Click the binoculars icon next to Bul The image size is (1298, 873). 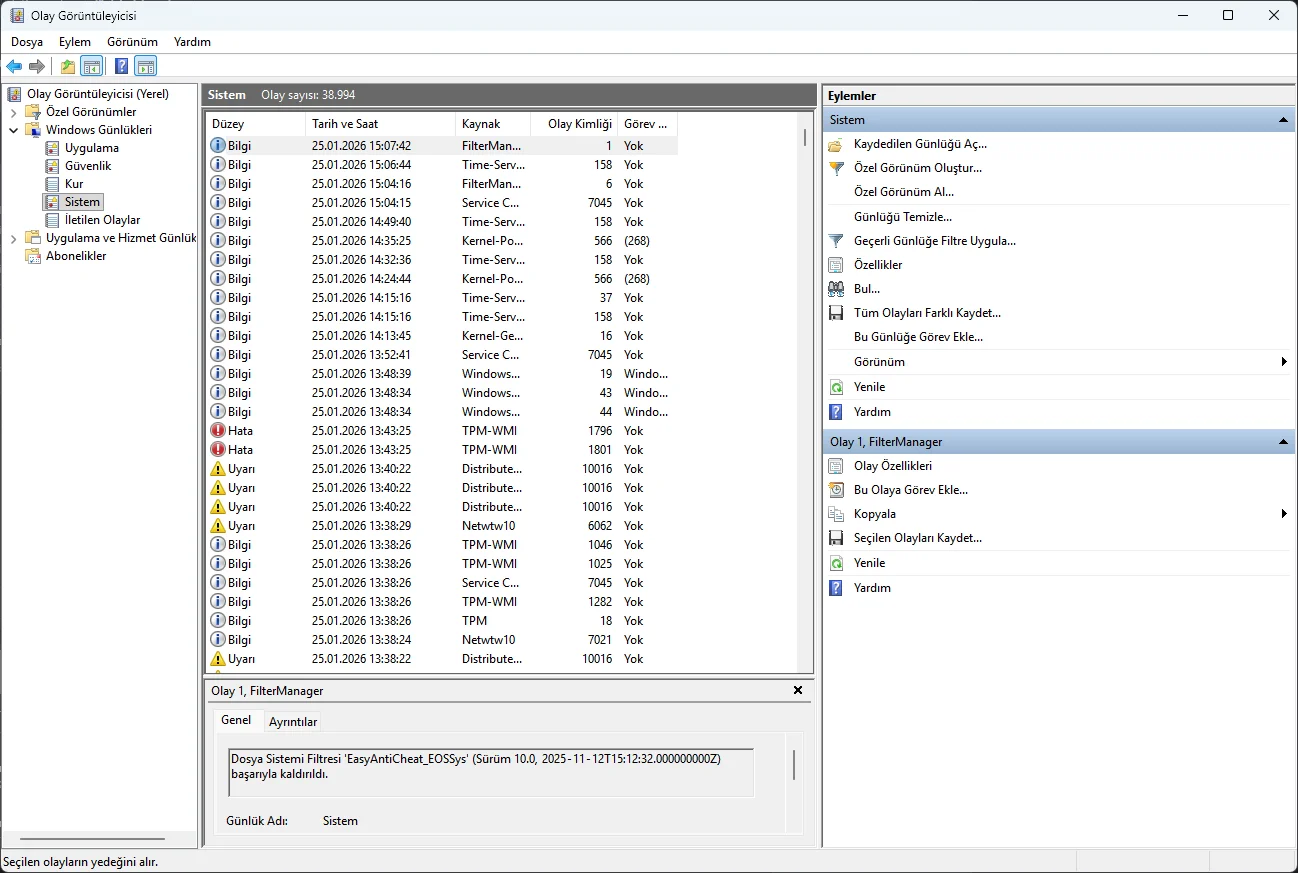tap(836, 289)
